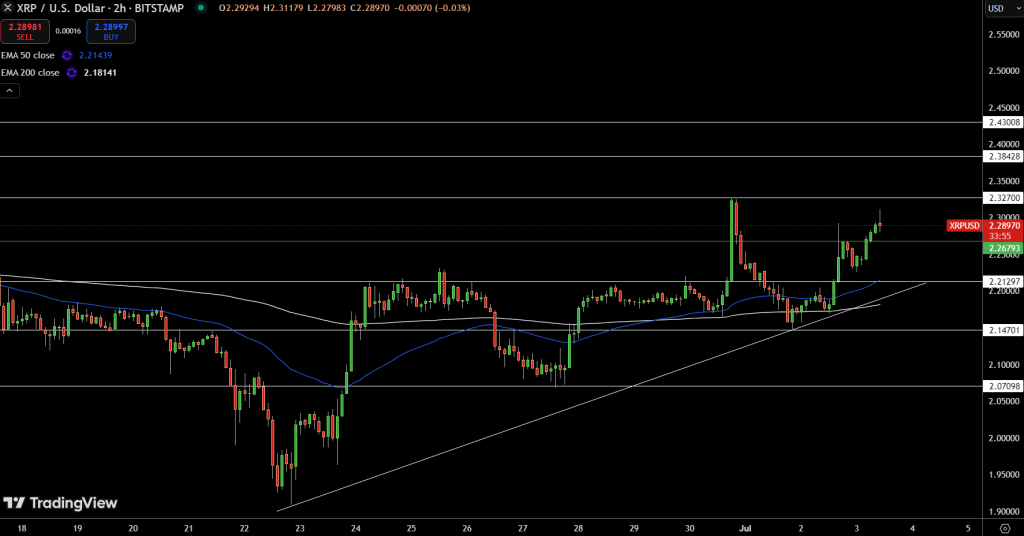
Task: Click the EMA 200 close legend label
Action: 30,72
